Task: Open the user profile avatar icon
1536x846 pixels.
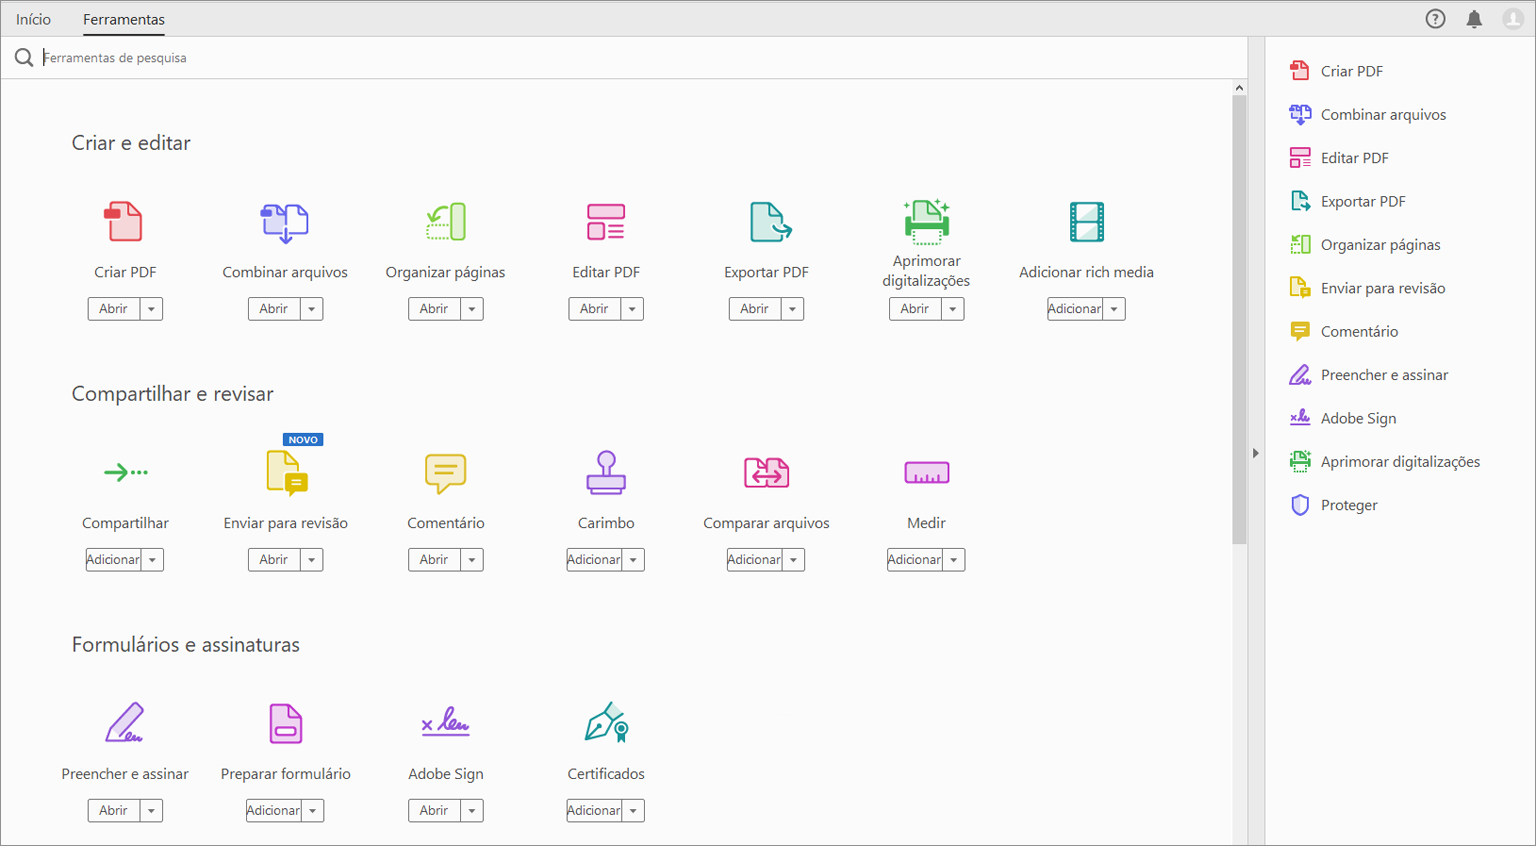Action: click(1513, 19)
